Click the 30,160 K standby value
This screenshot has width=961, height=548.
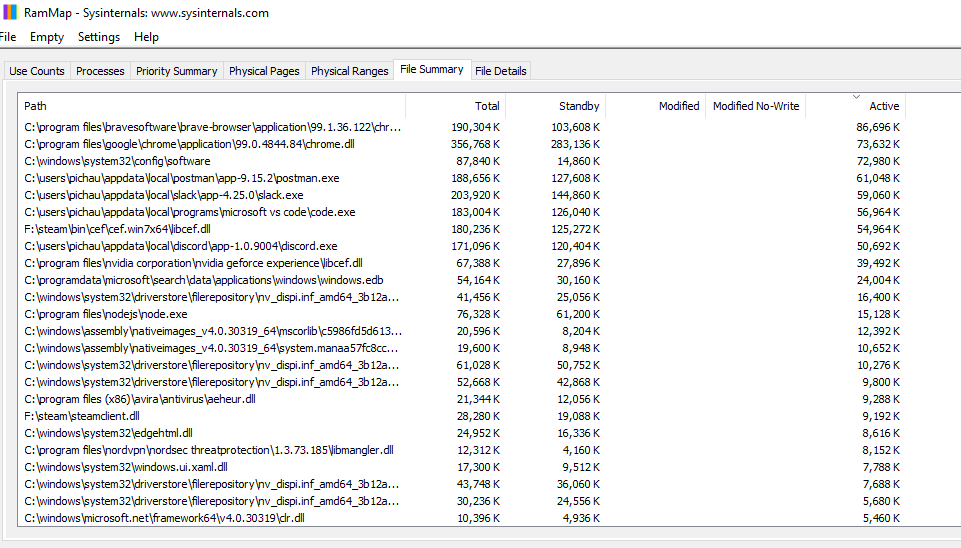pyautogui.click(x=578, y=281)
